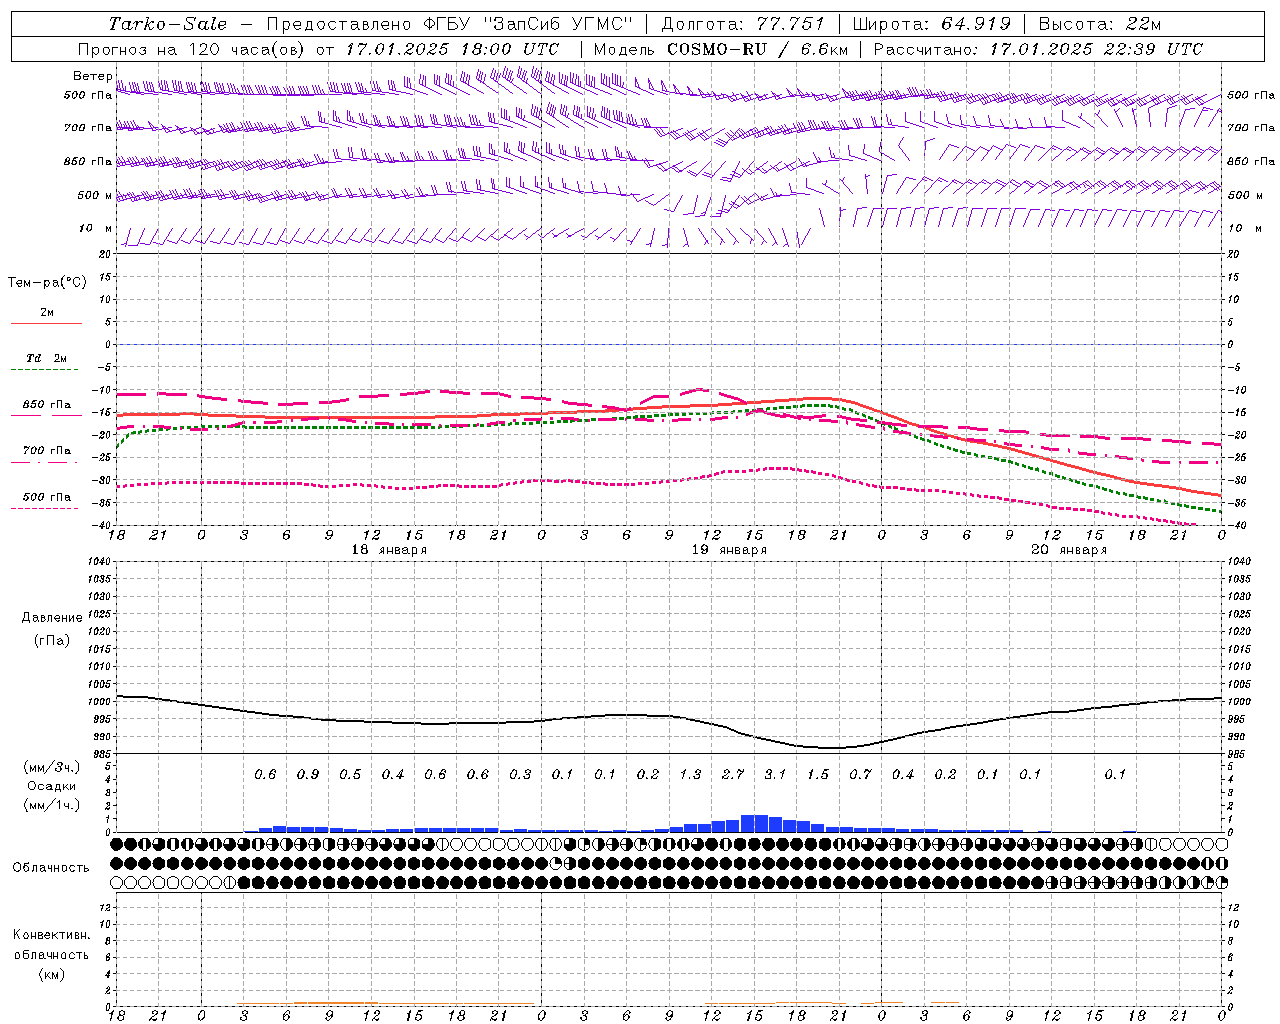Click the 700 гПа temperature legend entry
Image resolution: width=1280 pixels, height=1024 pixels.
[47, 451]
